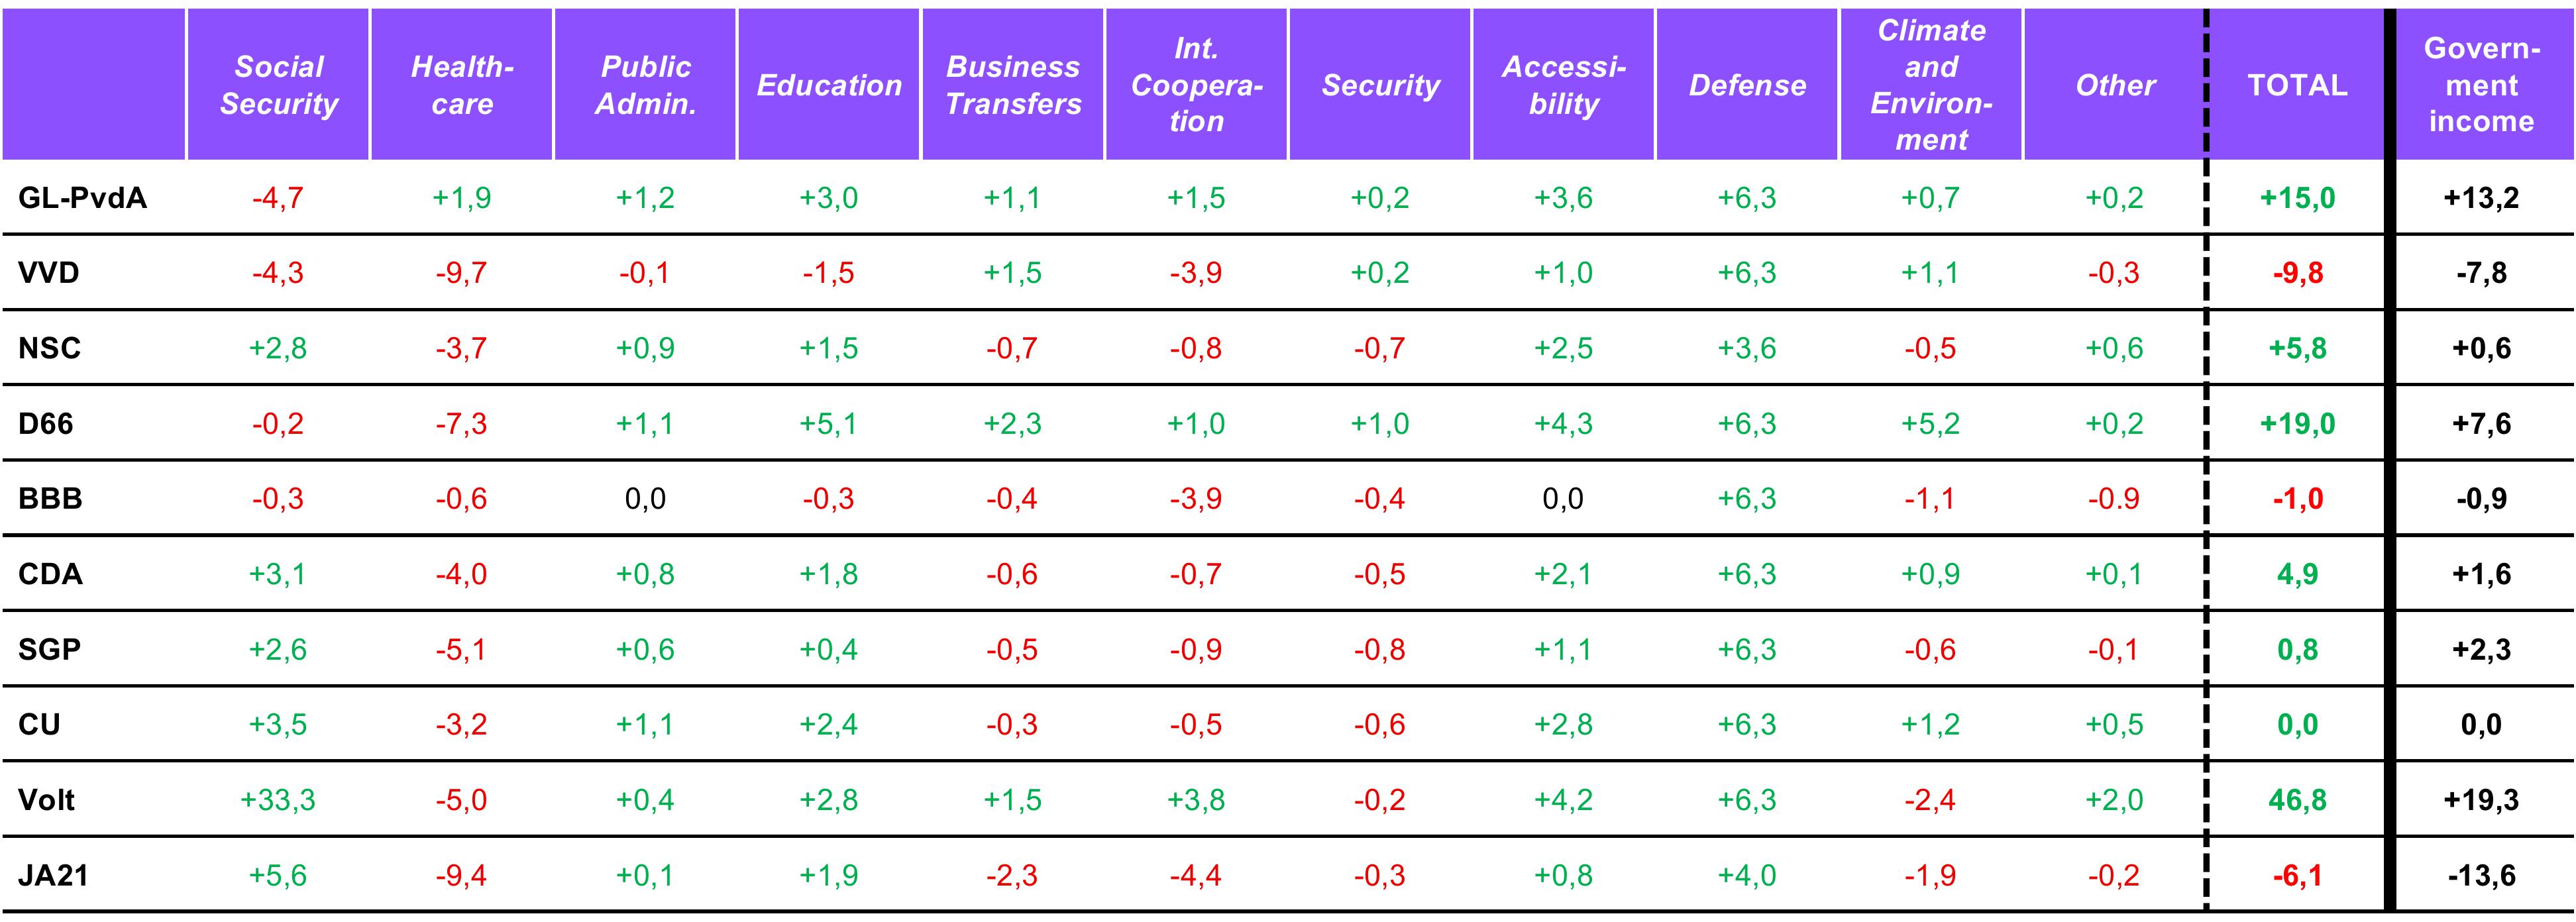
Task: Click the Business Transfers header
Action: point(1013,85)
